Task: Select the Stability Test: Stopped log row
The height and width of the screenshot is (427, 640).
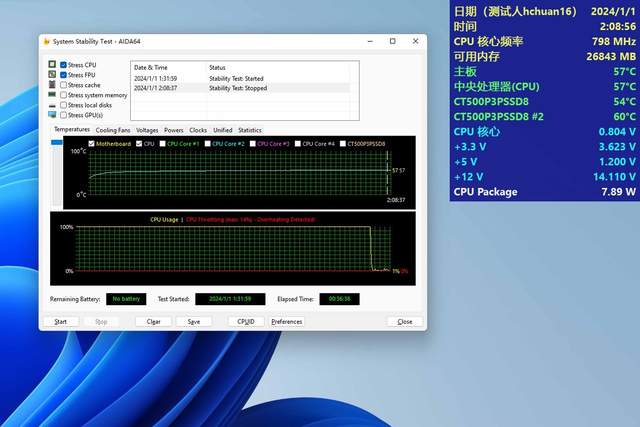Action: pos(242,88)
